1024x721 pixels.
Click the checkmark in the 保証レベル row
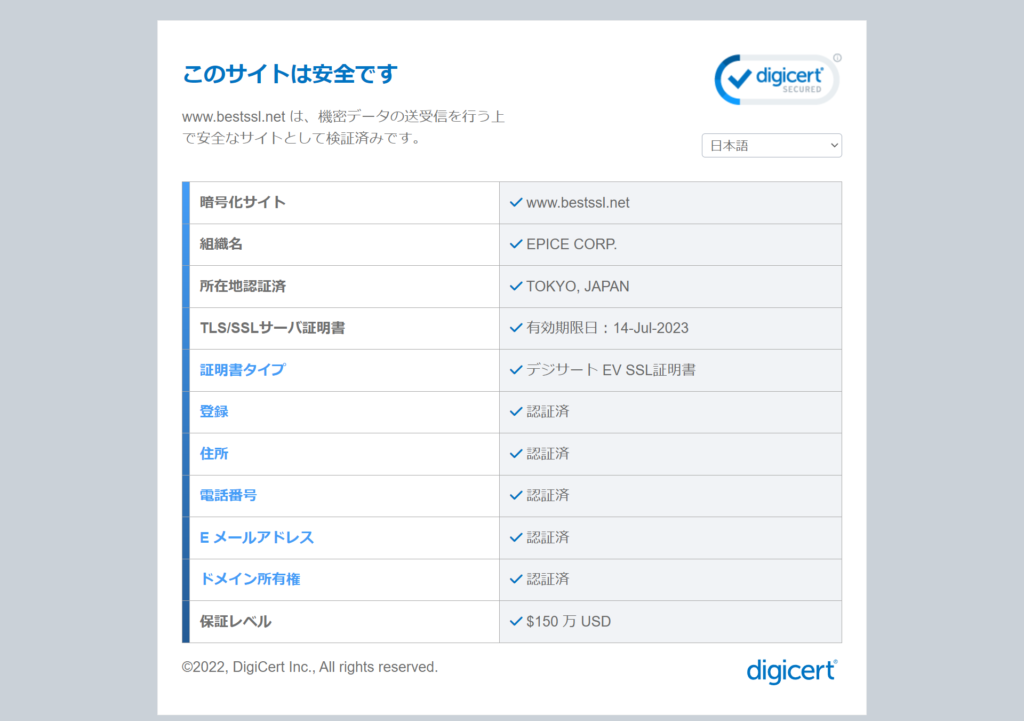point(514,620)
